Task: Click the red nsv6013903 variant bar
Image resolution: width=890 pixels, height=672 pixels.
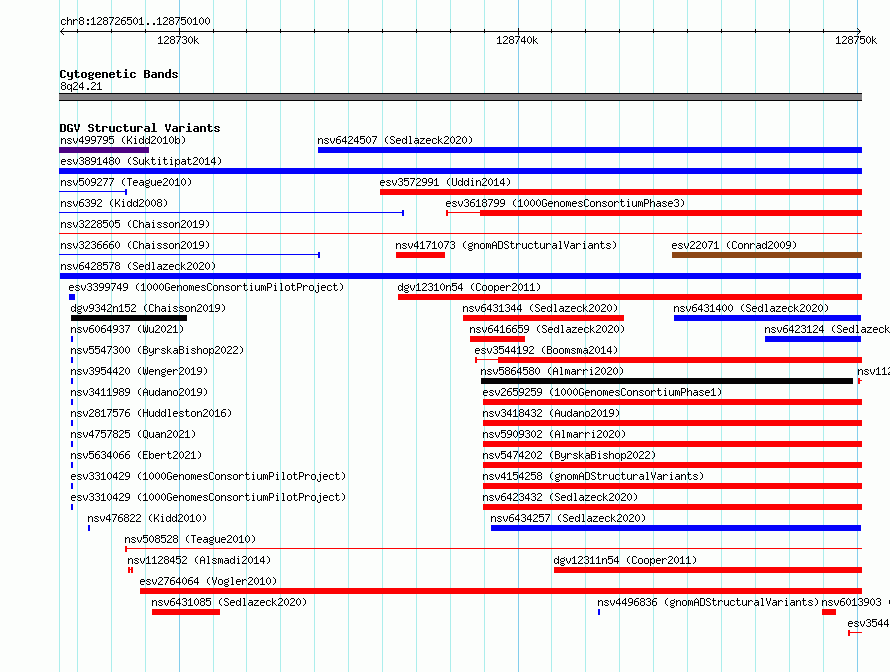Action: [829, 612]
